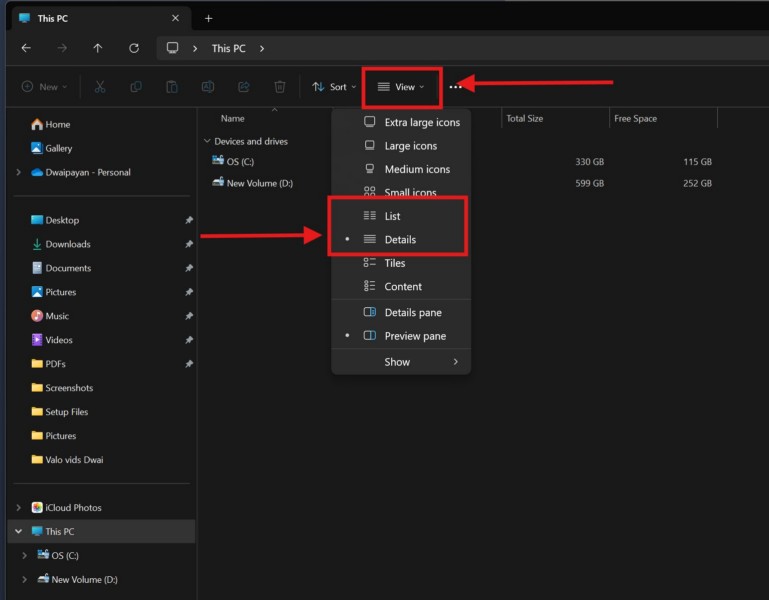This screenshot has height=600, width=769.
Task: Click the Cut scissors icon in toolbar
Action: tap(100, 87)
